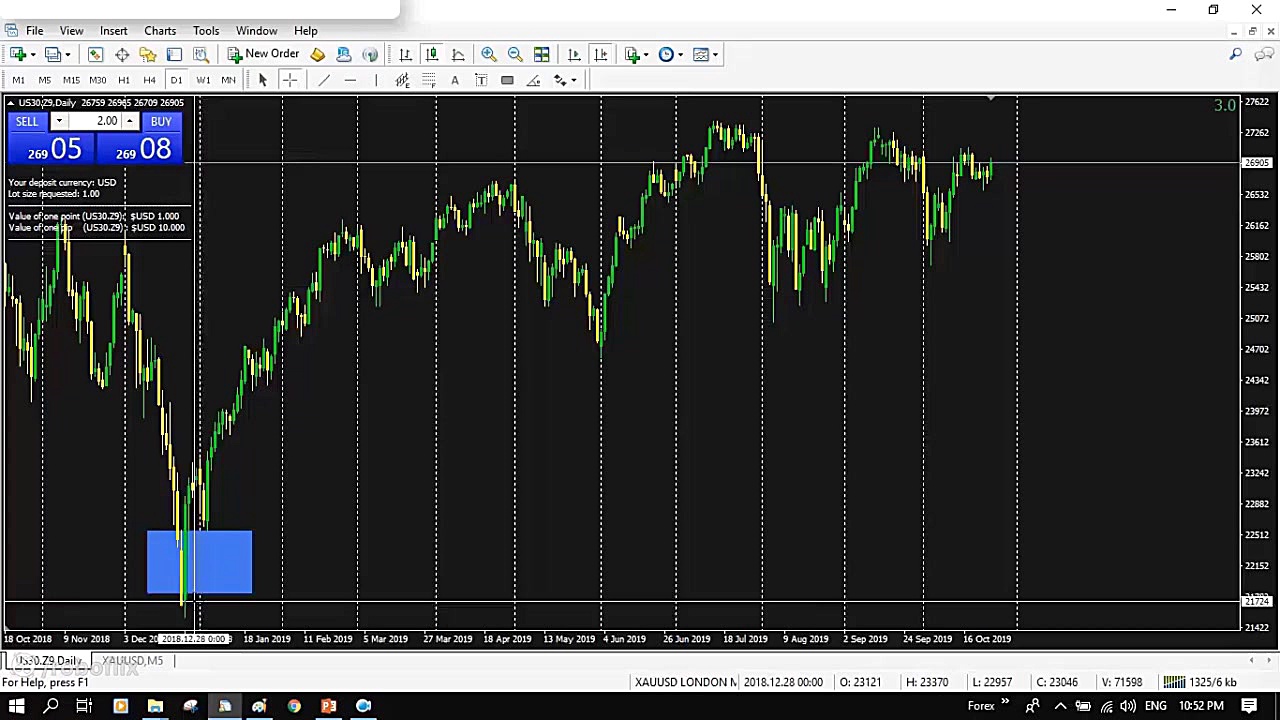The width and height of the screenshot is (1280, 720).
Task: Toggle the Terminal panel icon
Action: pos(174,54)
